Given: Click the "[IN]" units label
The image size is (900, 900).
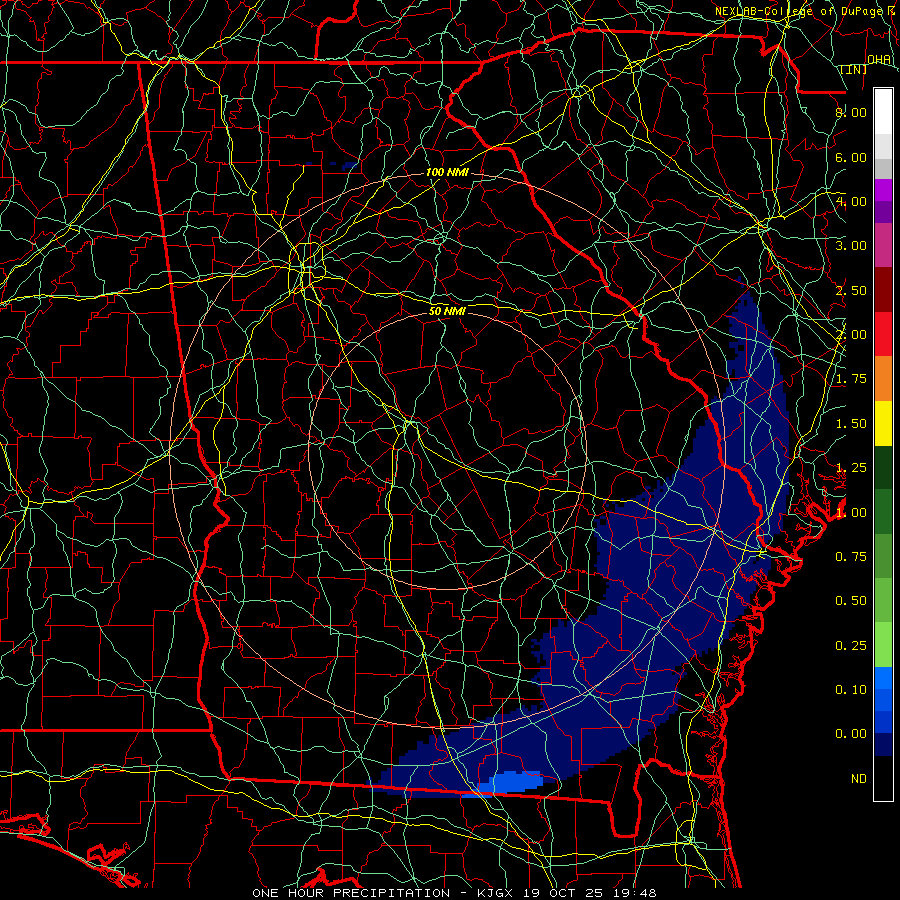Looking at the screenshot, I should click(854, 69).
